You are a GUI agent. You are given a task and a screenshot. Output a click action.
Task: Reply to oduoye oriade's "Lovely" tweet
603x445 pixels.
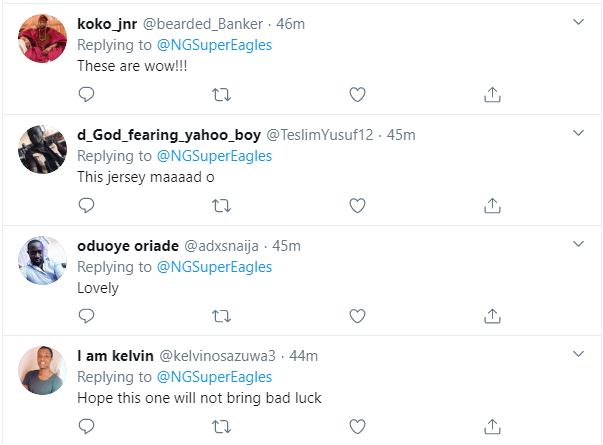86,316
